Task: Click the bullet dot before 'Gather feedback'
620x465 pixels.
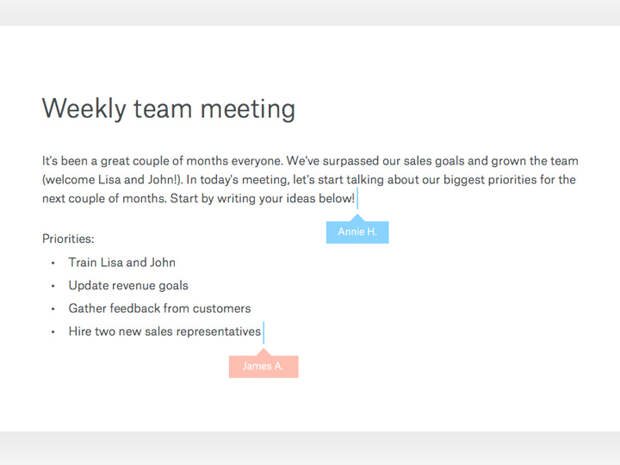Action: [53, 309]
